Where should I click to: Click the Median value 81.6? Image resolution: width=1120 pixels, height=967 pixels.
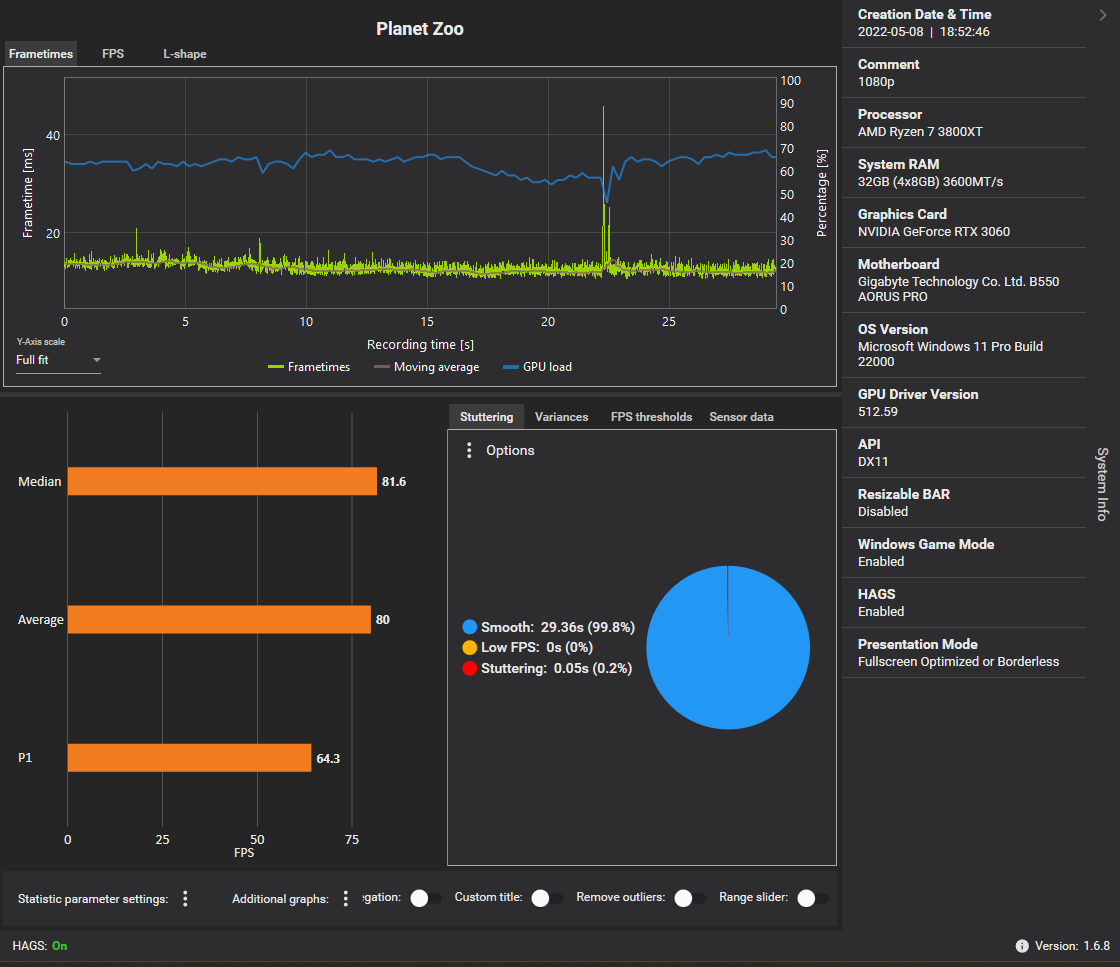point(394,482)
